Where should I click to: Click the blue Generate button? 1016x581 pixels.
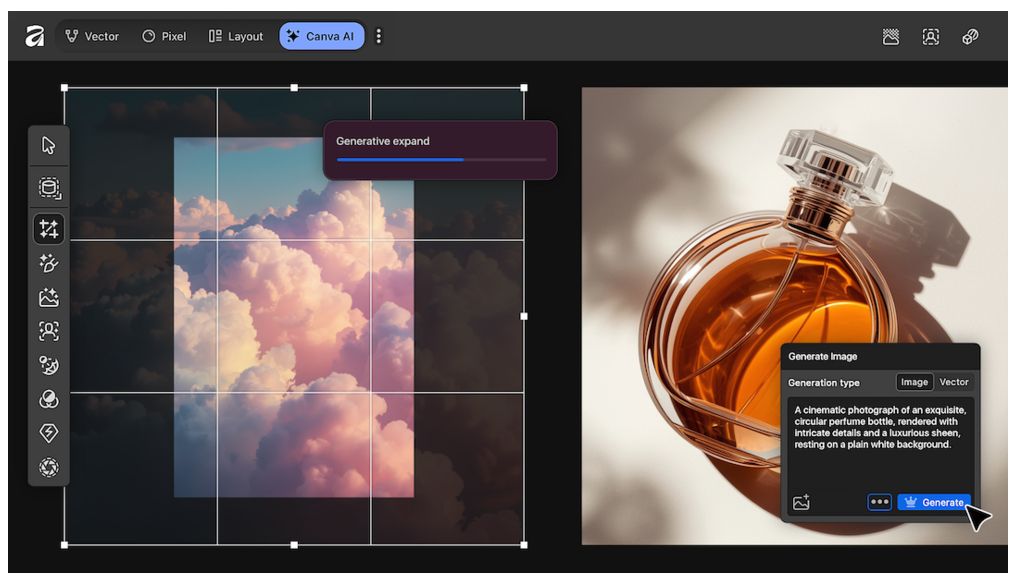933,502
